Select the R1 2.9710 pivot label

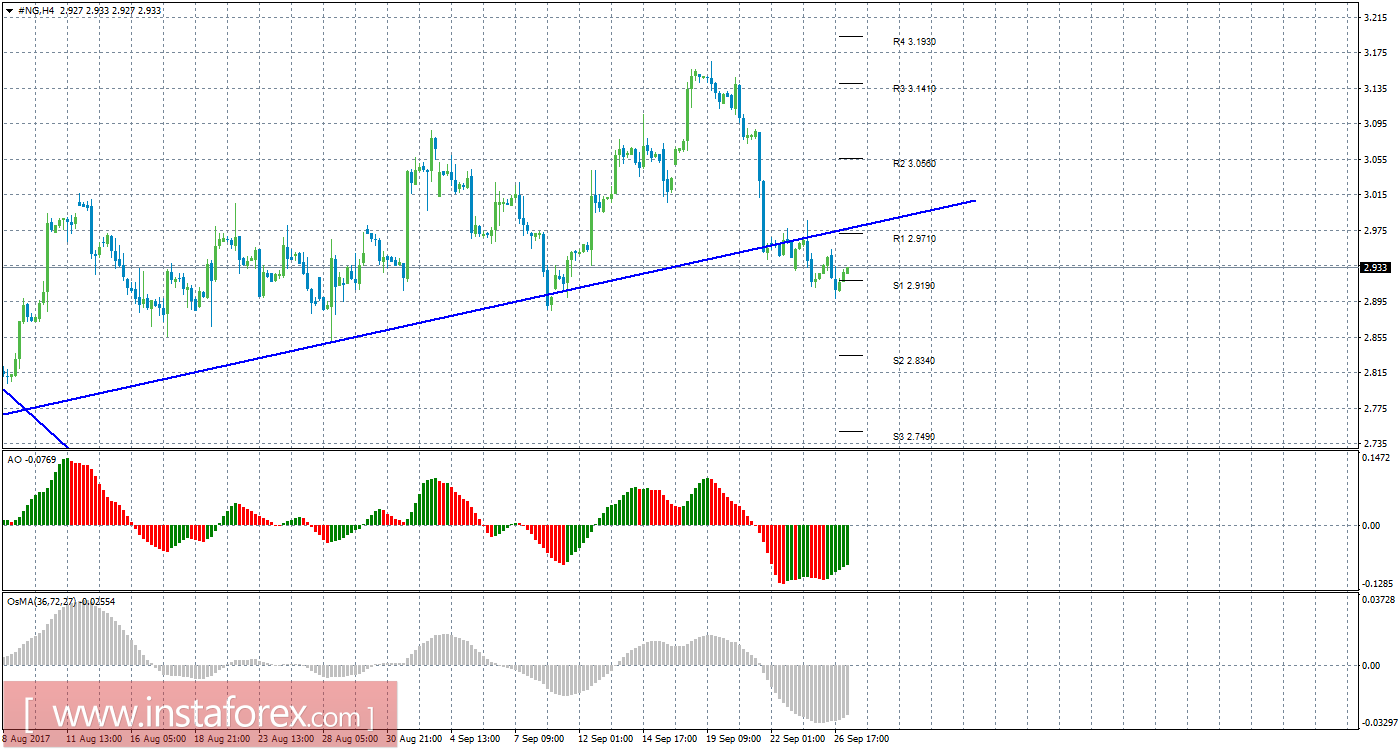(x=914, y=239)
